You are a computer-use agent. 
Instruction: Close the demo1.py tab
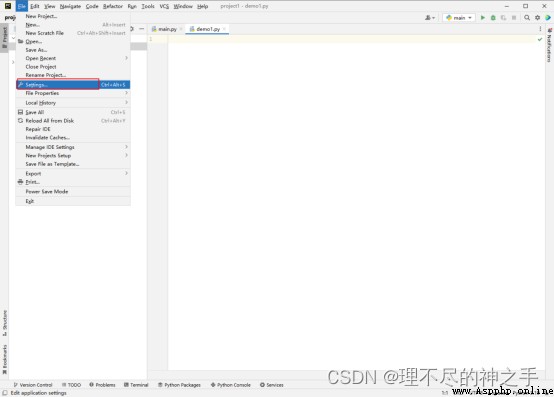pyautogui.click(x=224, y=29)
